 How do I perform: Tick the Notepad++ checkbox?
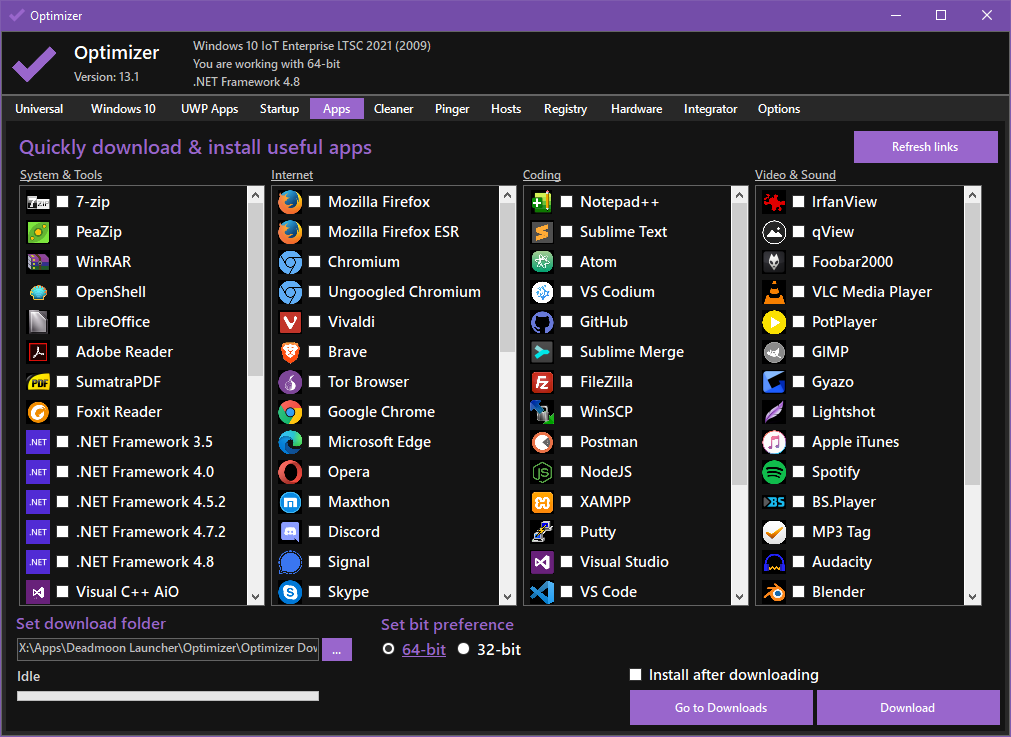(567, 202)
